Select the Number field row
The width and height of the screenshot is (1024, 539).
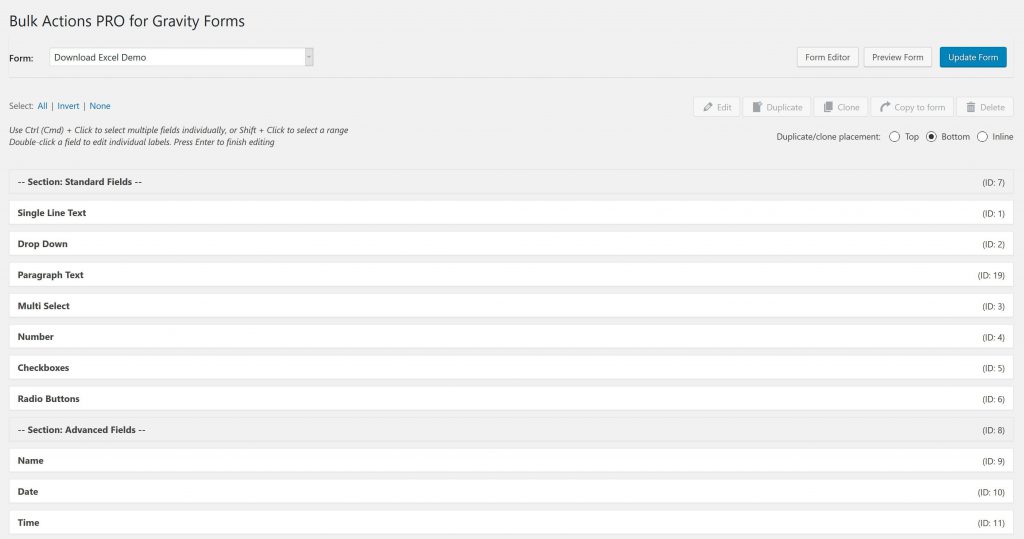click(x=511, y=337)
